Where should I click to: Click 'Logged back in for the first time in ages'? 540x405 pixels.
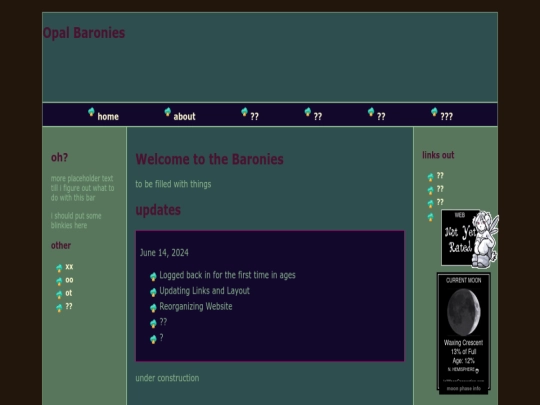227,275
